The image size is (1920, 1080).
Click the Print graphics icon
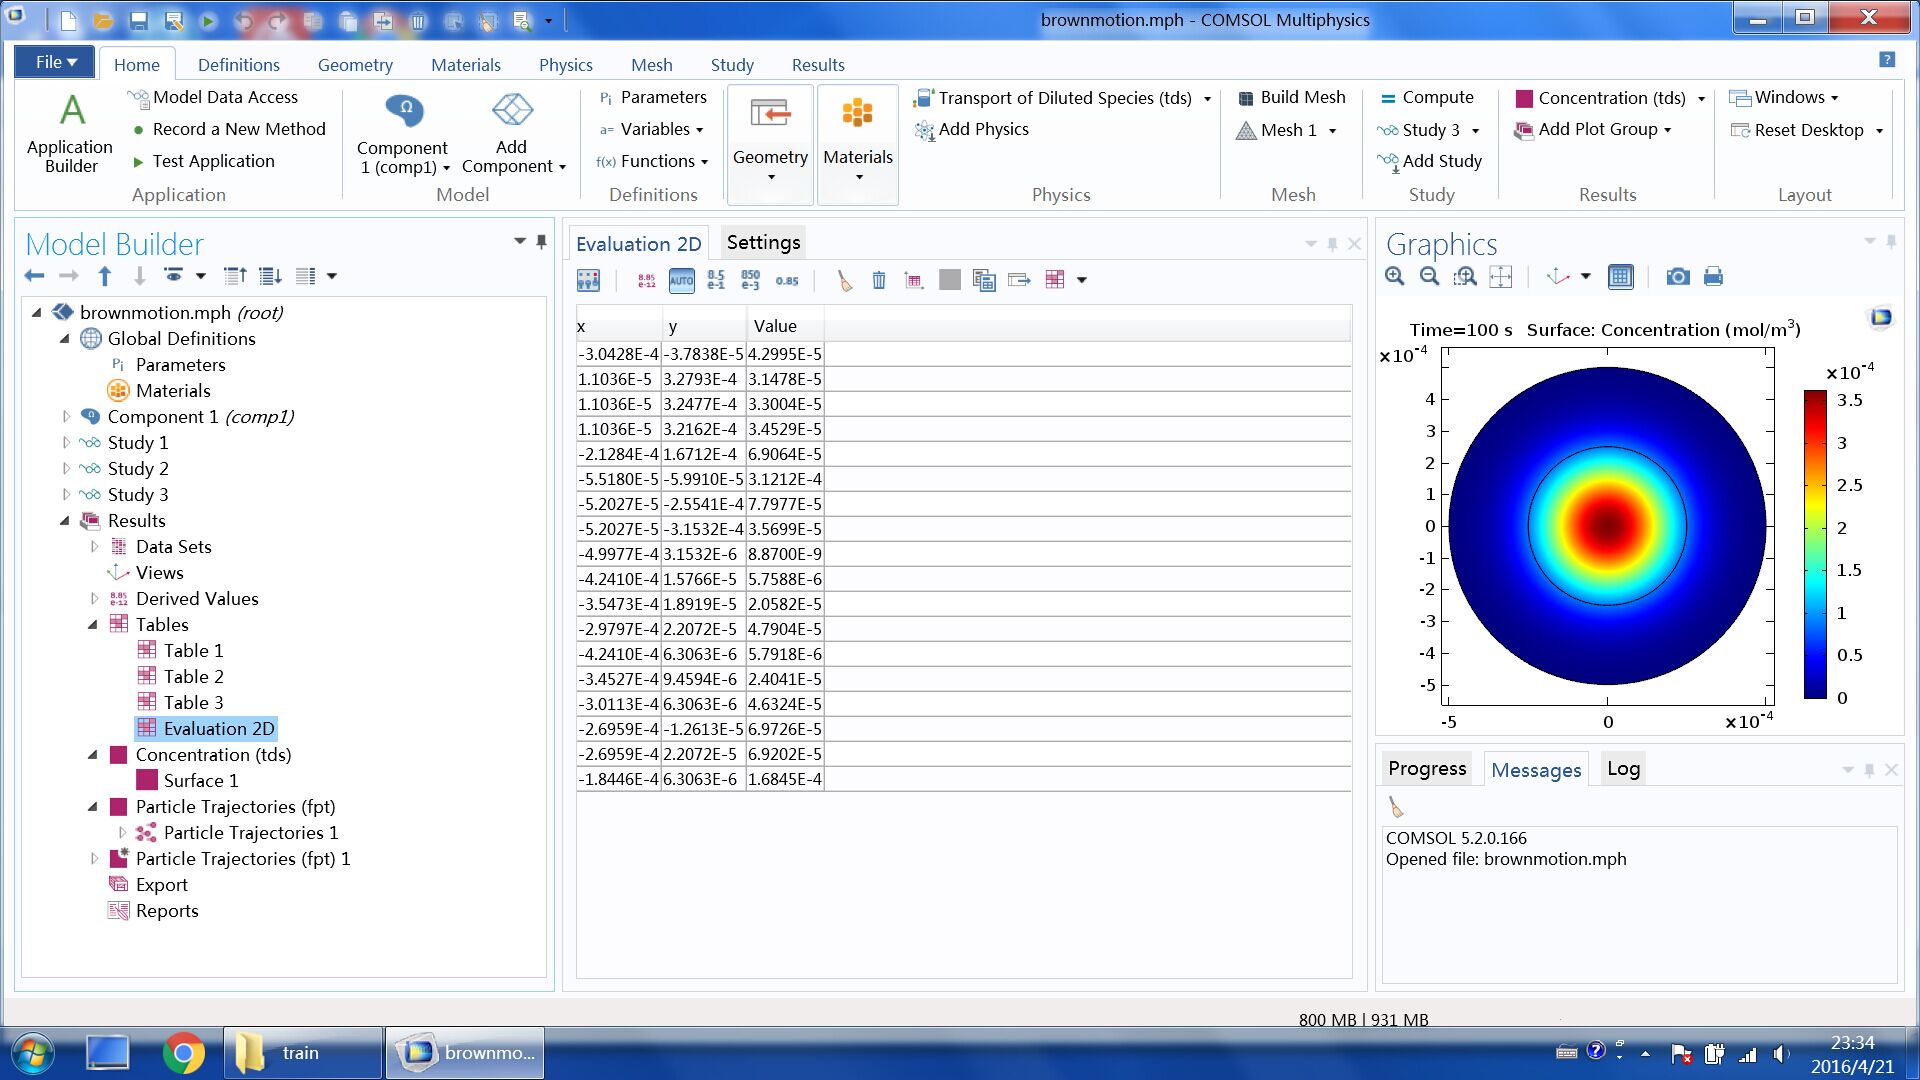[1713, 277]
